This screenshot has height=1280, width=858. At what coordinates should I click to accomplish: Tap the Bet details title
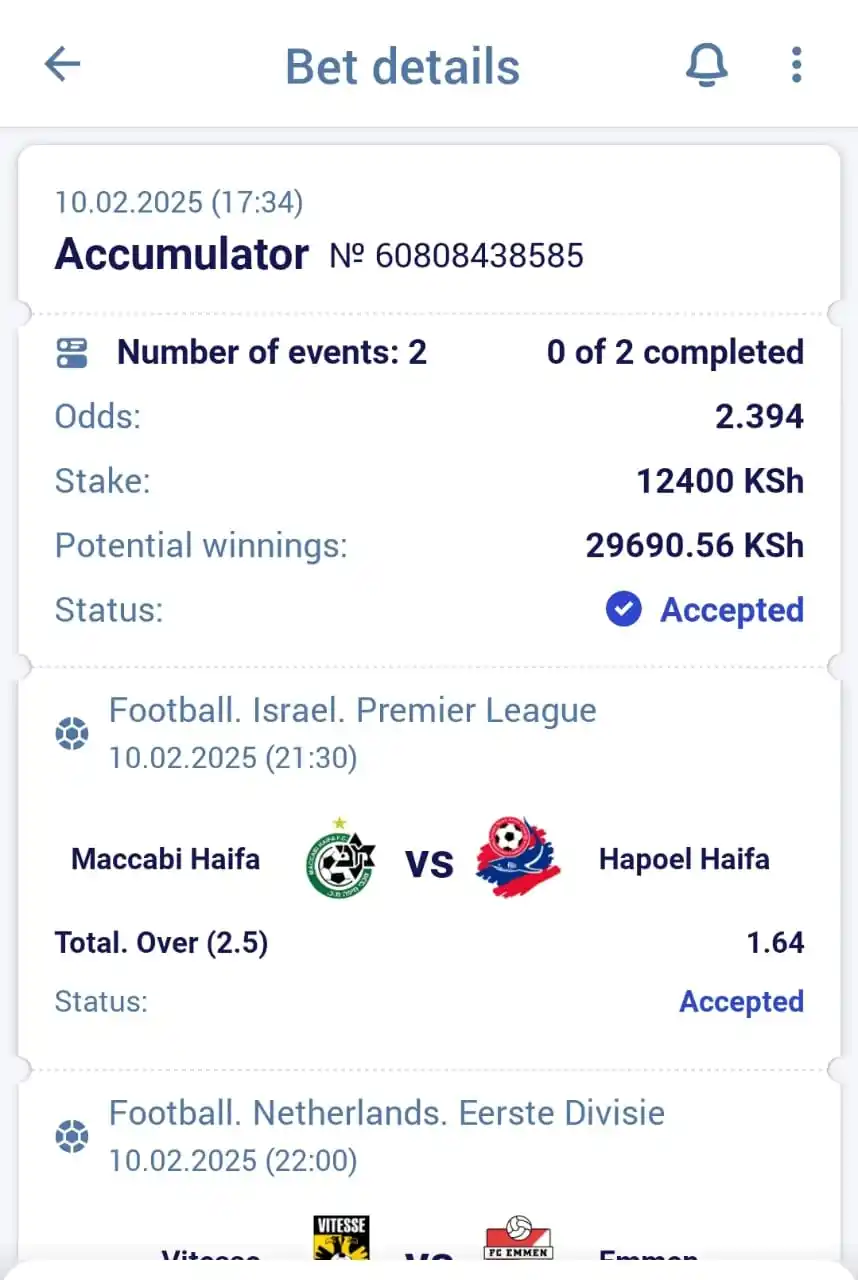coord(403,66)
